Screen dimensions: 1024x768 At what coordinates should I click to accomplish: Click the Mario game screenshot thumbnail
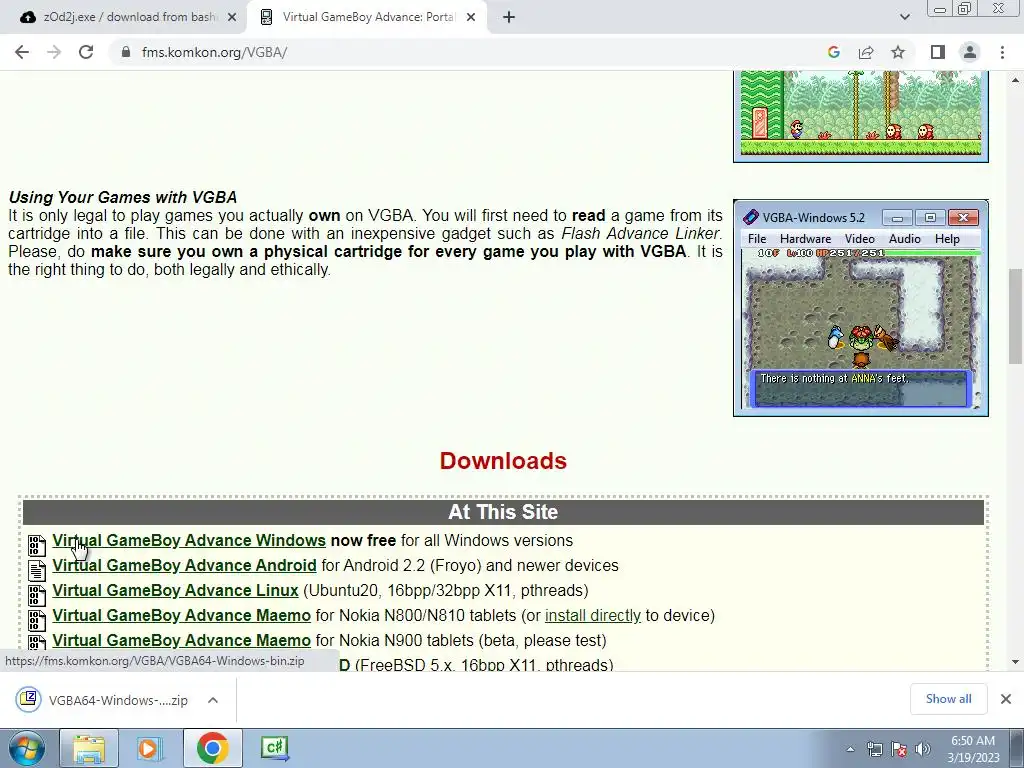[x=861, y=116]
